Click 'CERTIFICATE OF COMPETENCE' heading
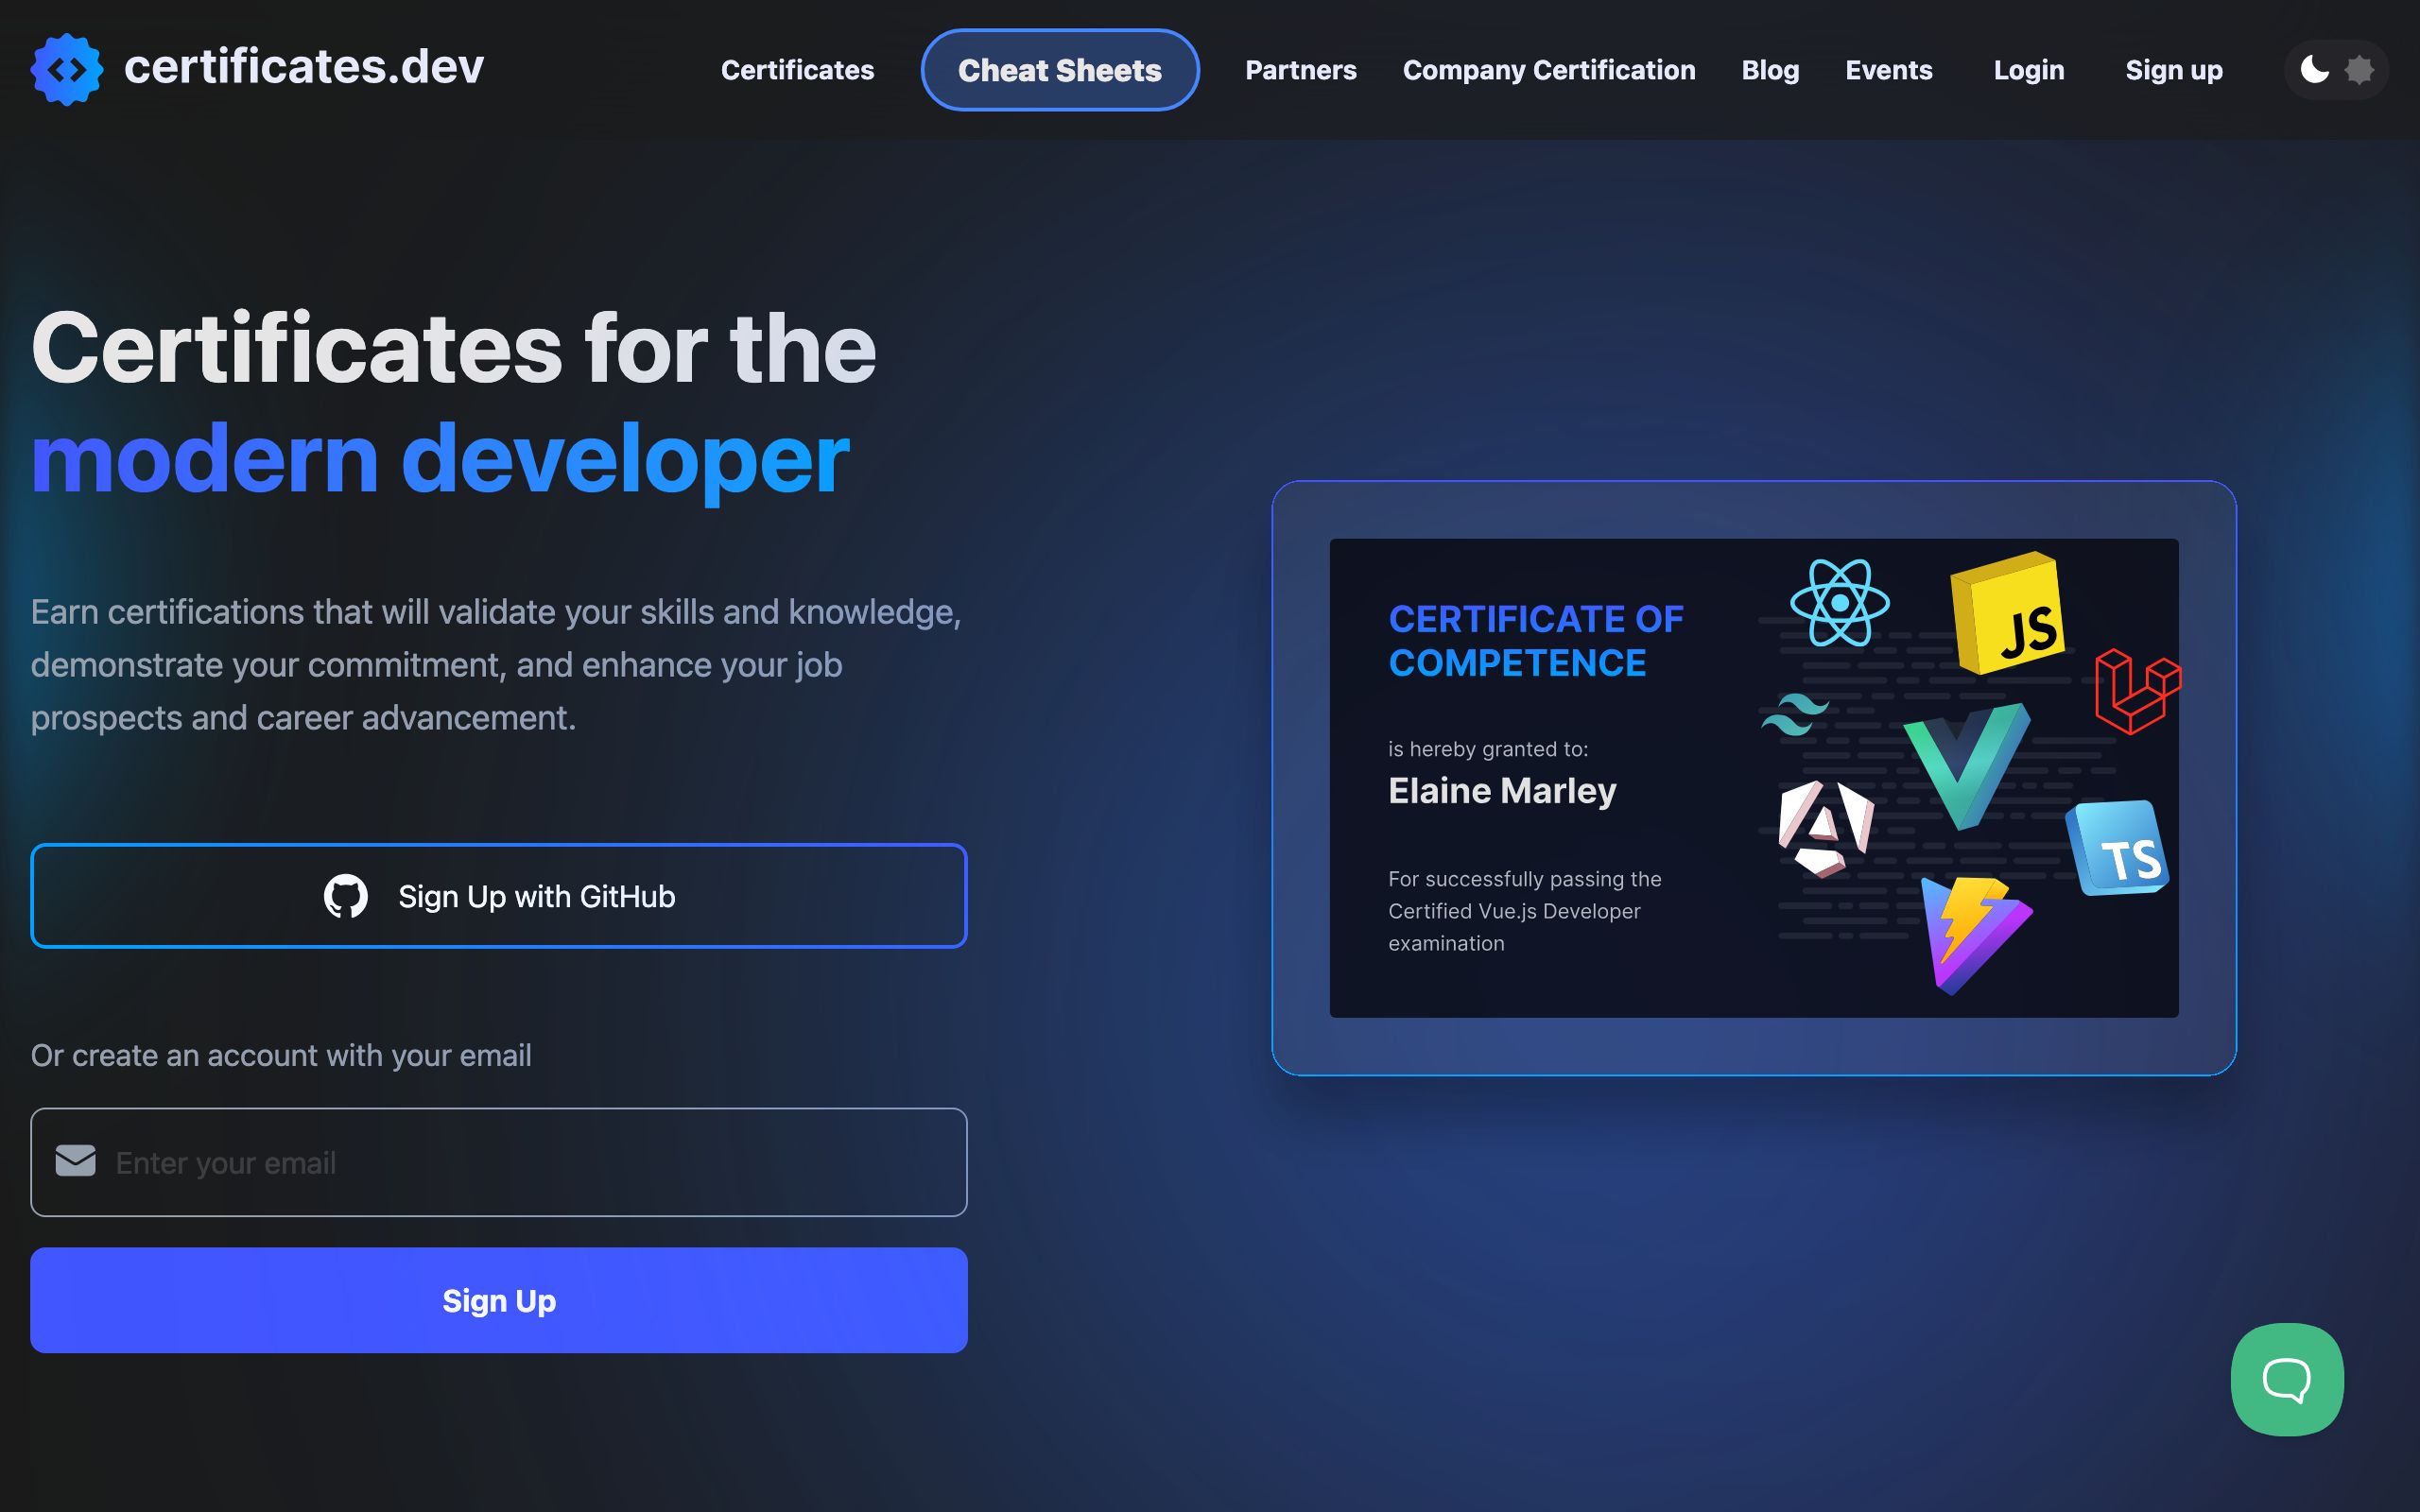2420x1512 pixels. point(1536,641)
